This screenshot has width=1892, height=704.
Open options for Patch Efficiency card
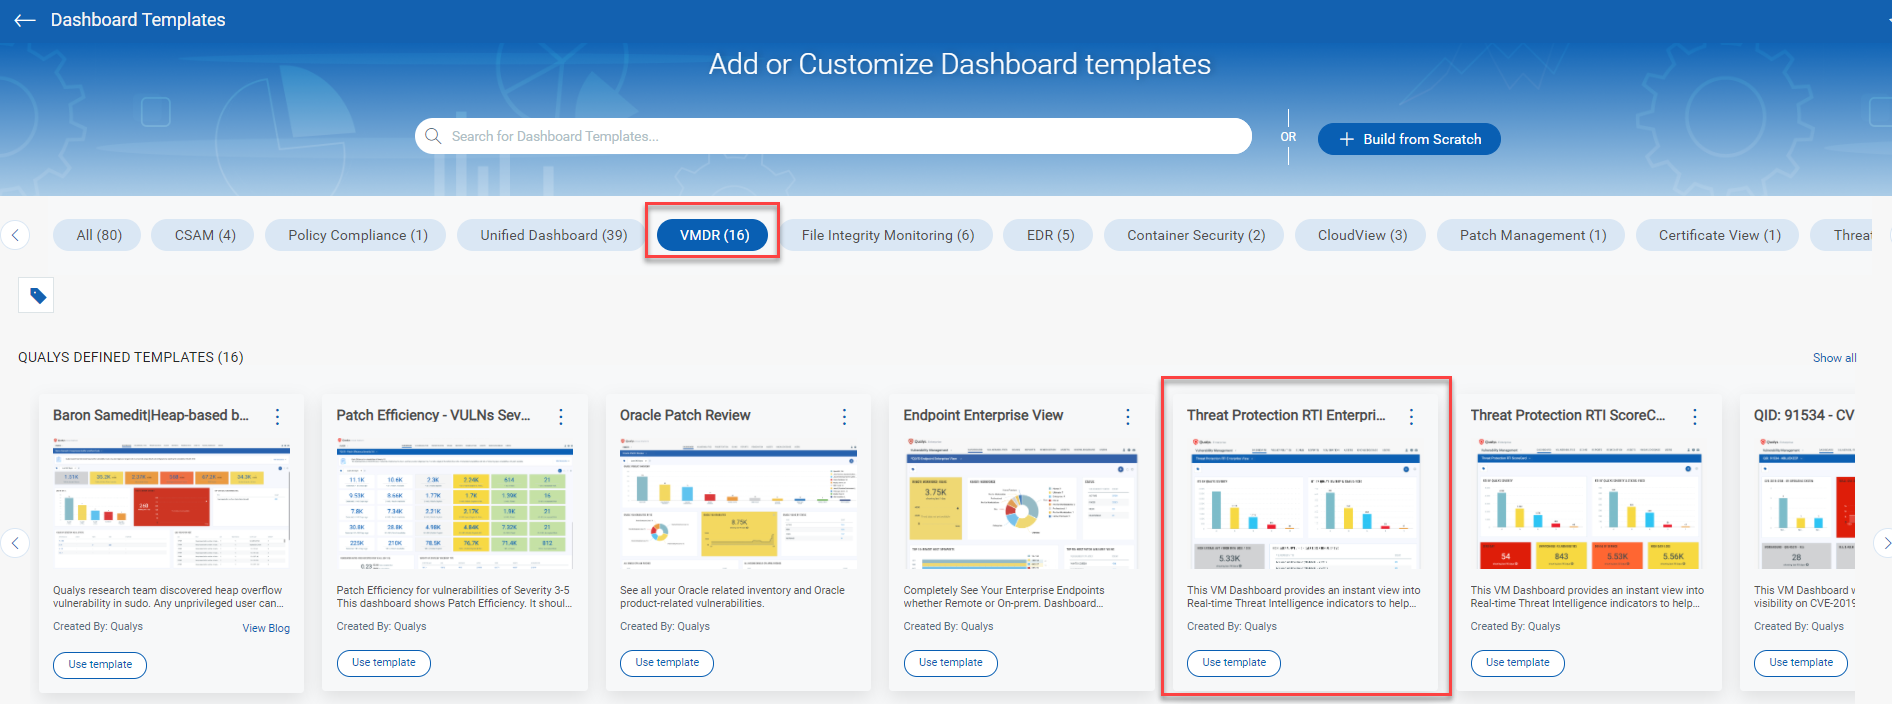click(x=561, y=417)
